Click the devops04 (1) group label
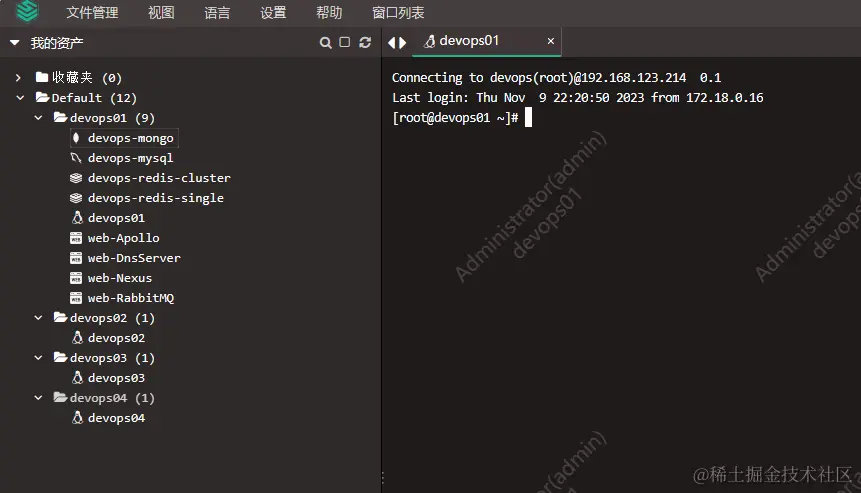The image size is (861, 493). pyautogui.click(x=112, y=398)
